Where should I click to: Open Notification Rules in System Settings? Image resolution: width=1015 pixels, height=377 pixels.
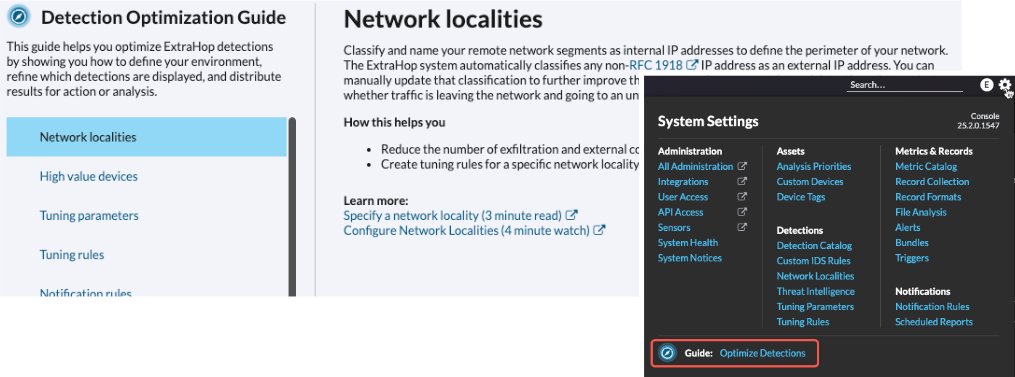click(x=932, y=306)
